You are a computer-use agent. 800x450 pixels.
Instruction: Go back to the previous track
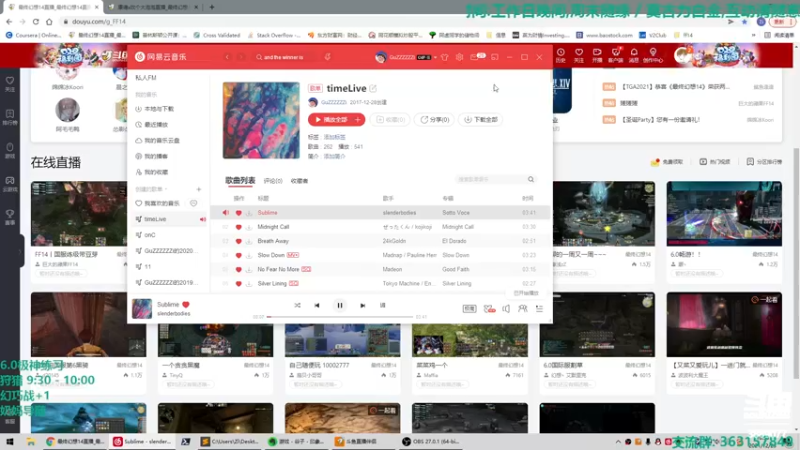coord(317,306)
